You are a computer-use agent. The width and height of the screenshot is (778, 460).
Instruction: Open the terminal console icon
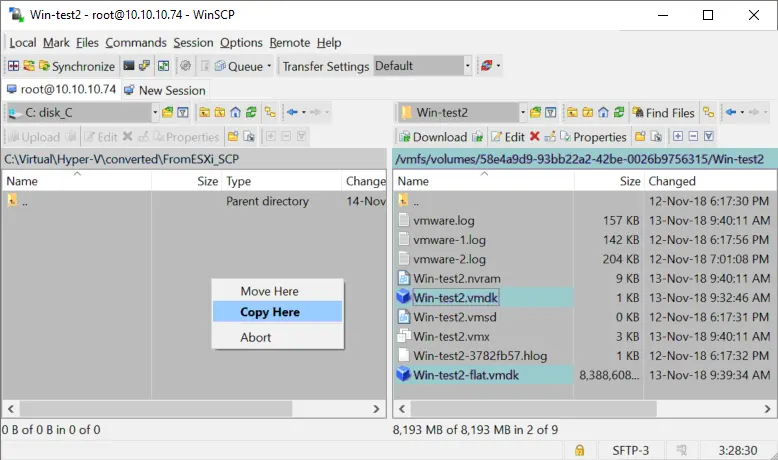click(129, 66)
